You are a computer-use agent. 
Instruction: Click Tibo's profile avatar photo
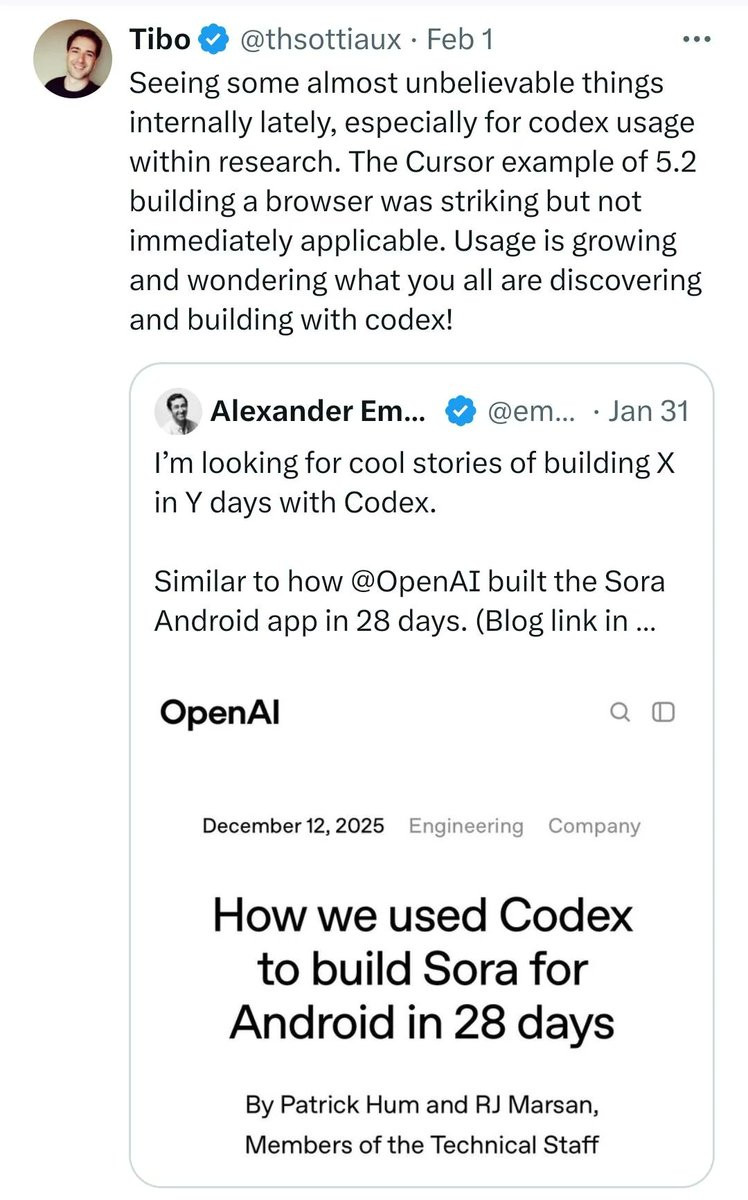point(73,57)
